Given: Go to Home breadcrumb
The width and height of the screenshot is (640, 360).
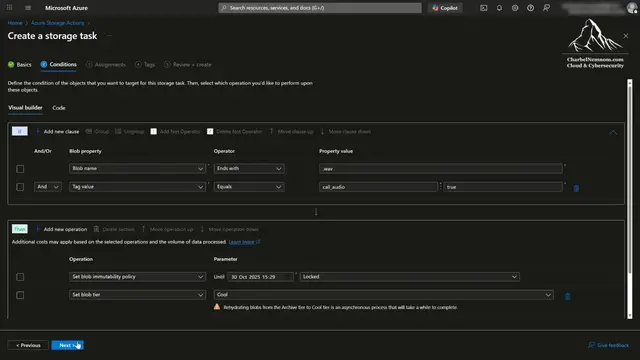Looking at the screenshot, I should click(15, 23).
